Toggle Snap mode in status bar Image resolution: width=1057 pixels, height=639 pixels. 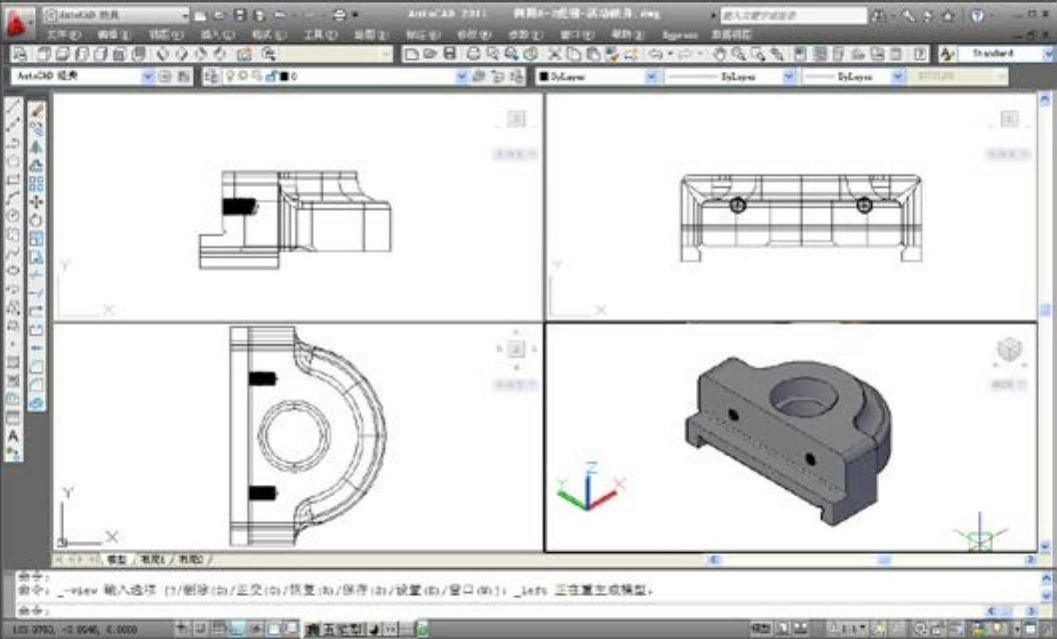pyautogui.click(x=201, y=629)
